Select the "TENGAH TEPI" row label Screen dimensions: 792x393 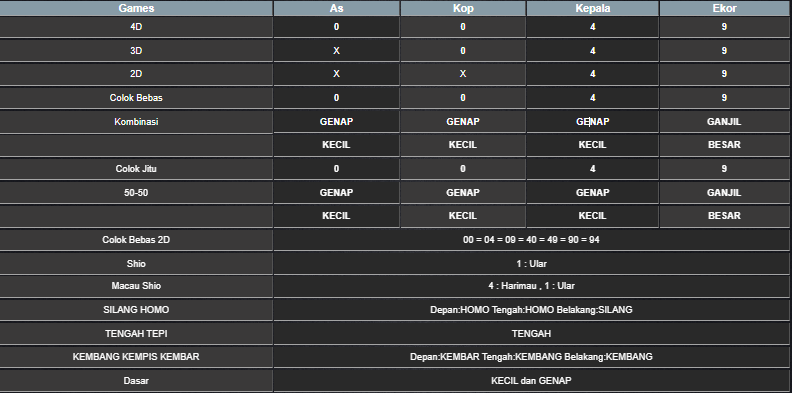(x=136, y=333)
